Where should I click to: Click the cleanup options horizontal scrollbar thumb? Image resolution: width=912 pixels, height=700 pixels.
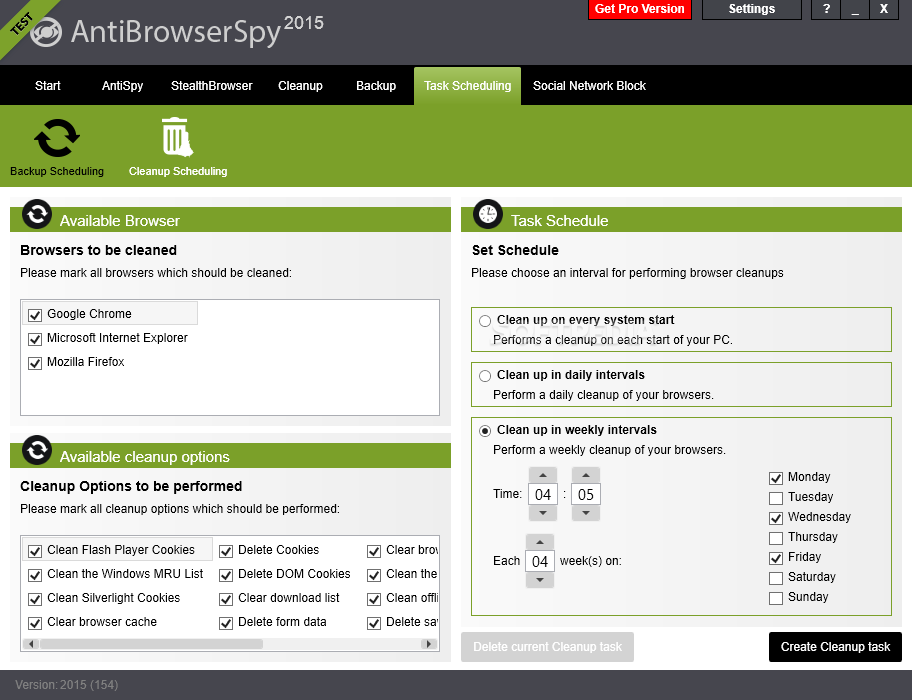[151, 644]
